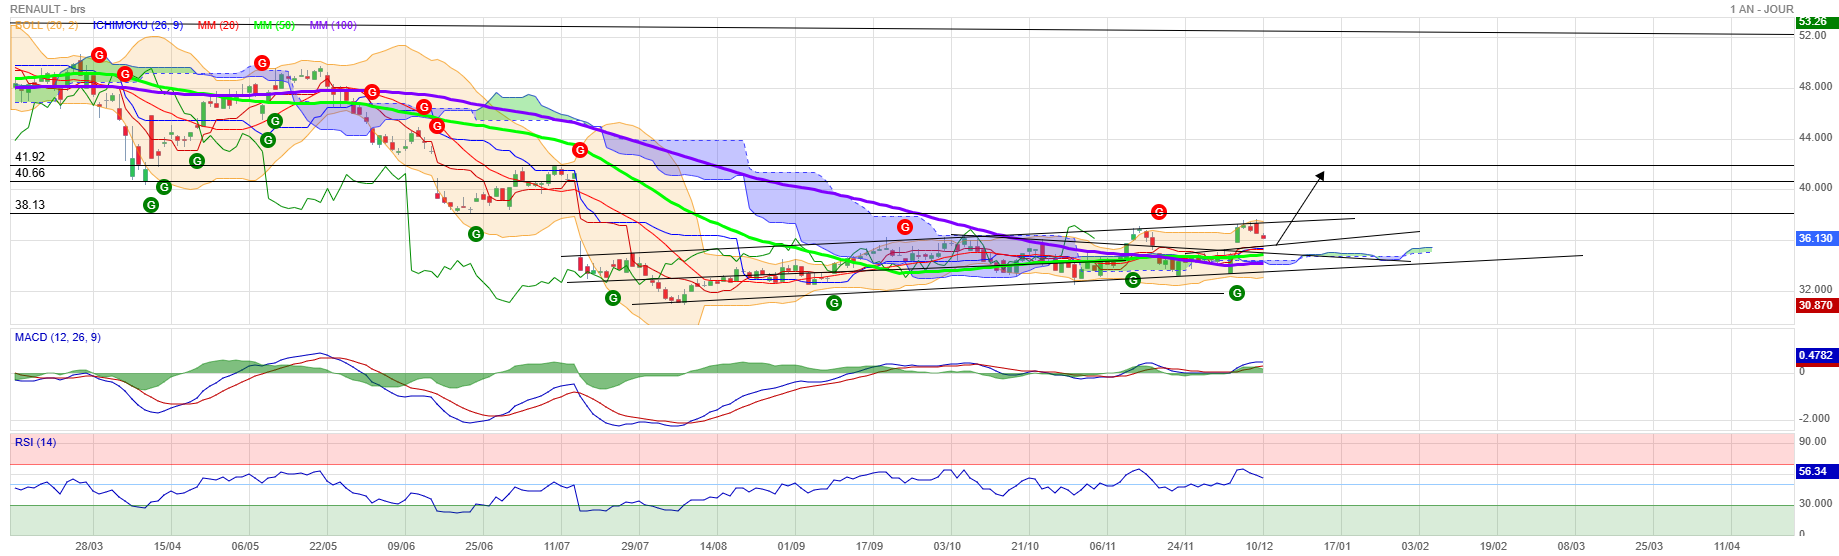Click the RENAULT - brs chart title

click(x=47, y=9)
